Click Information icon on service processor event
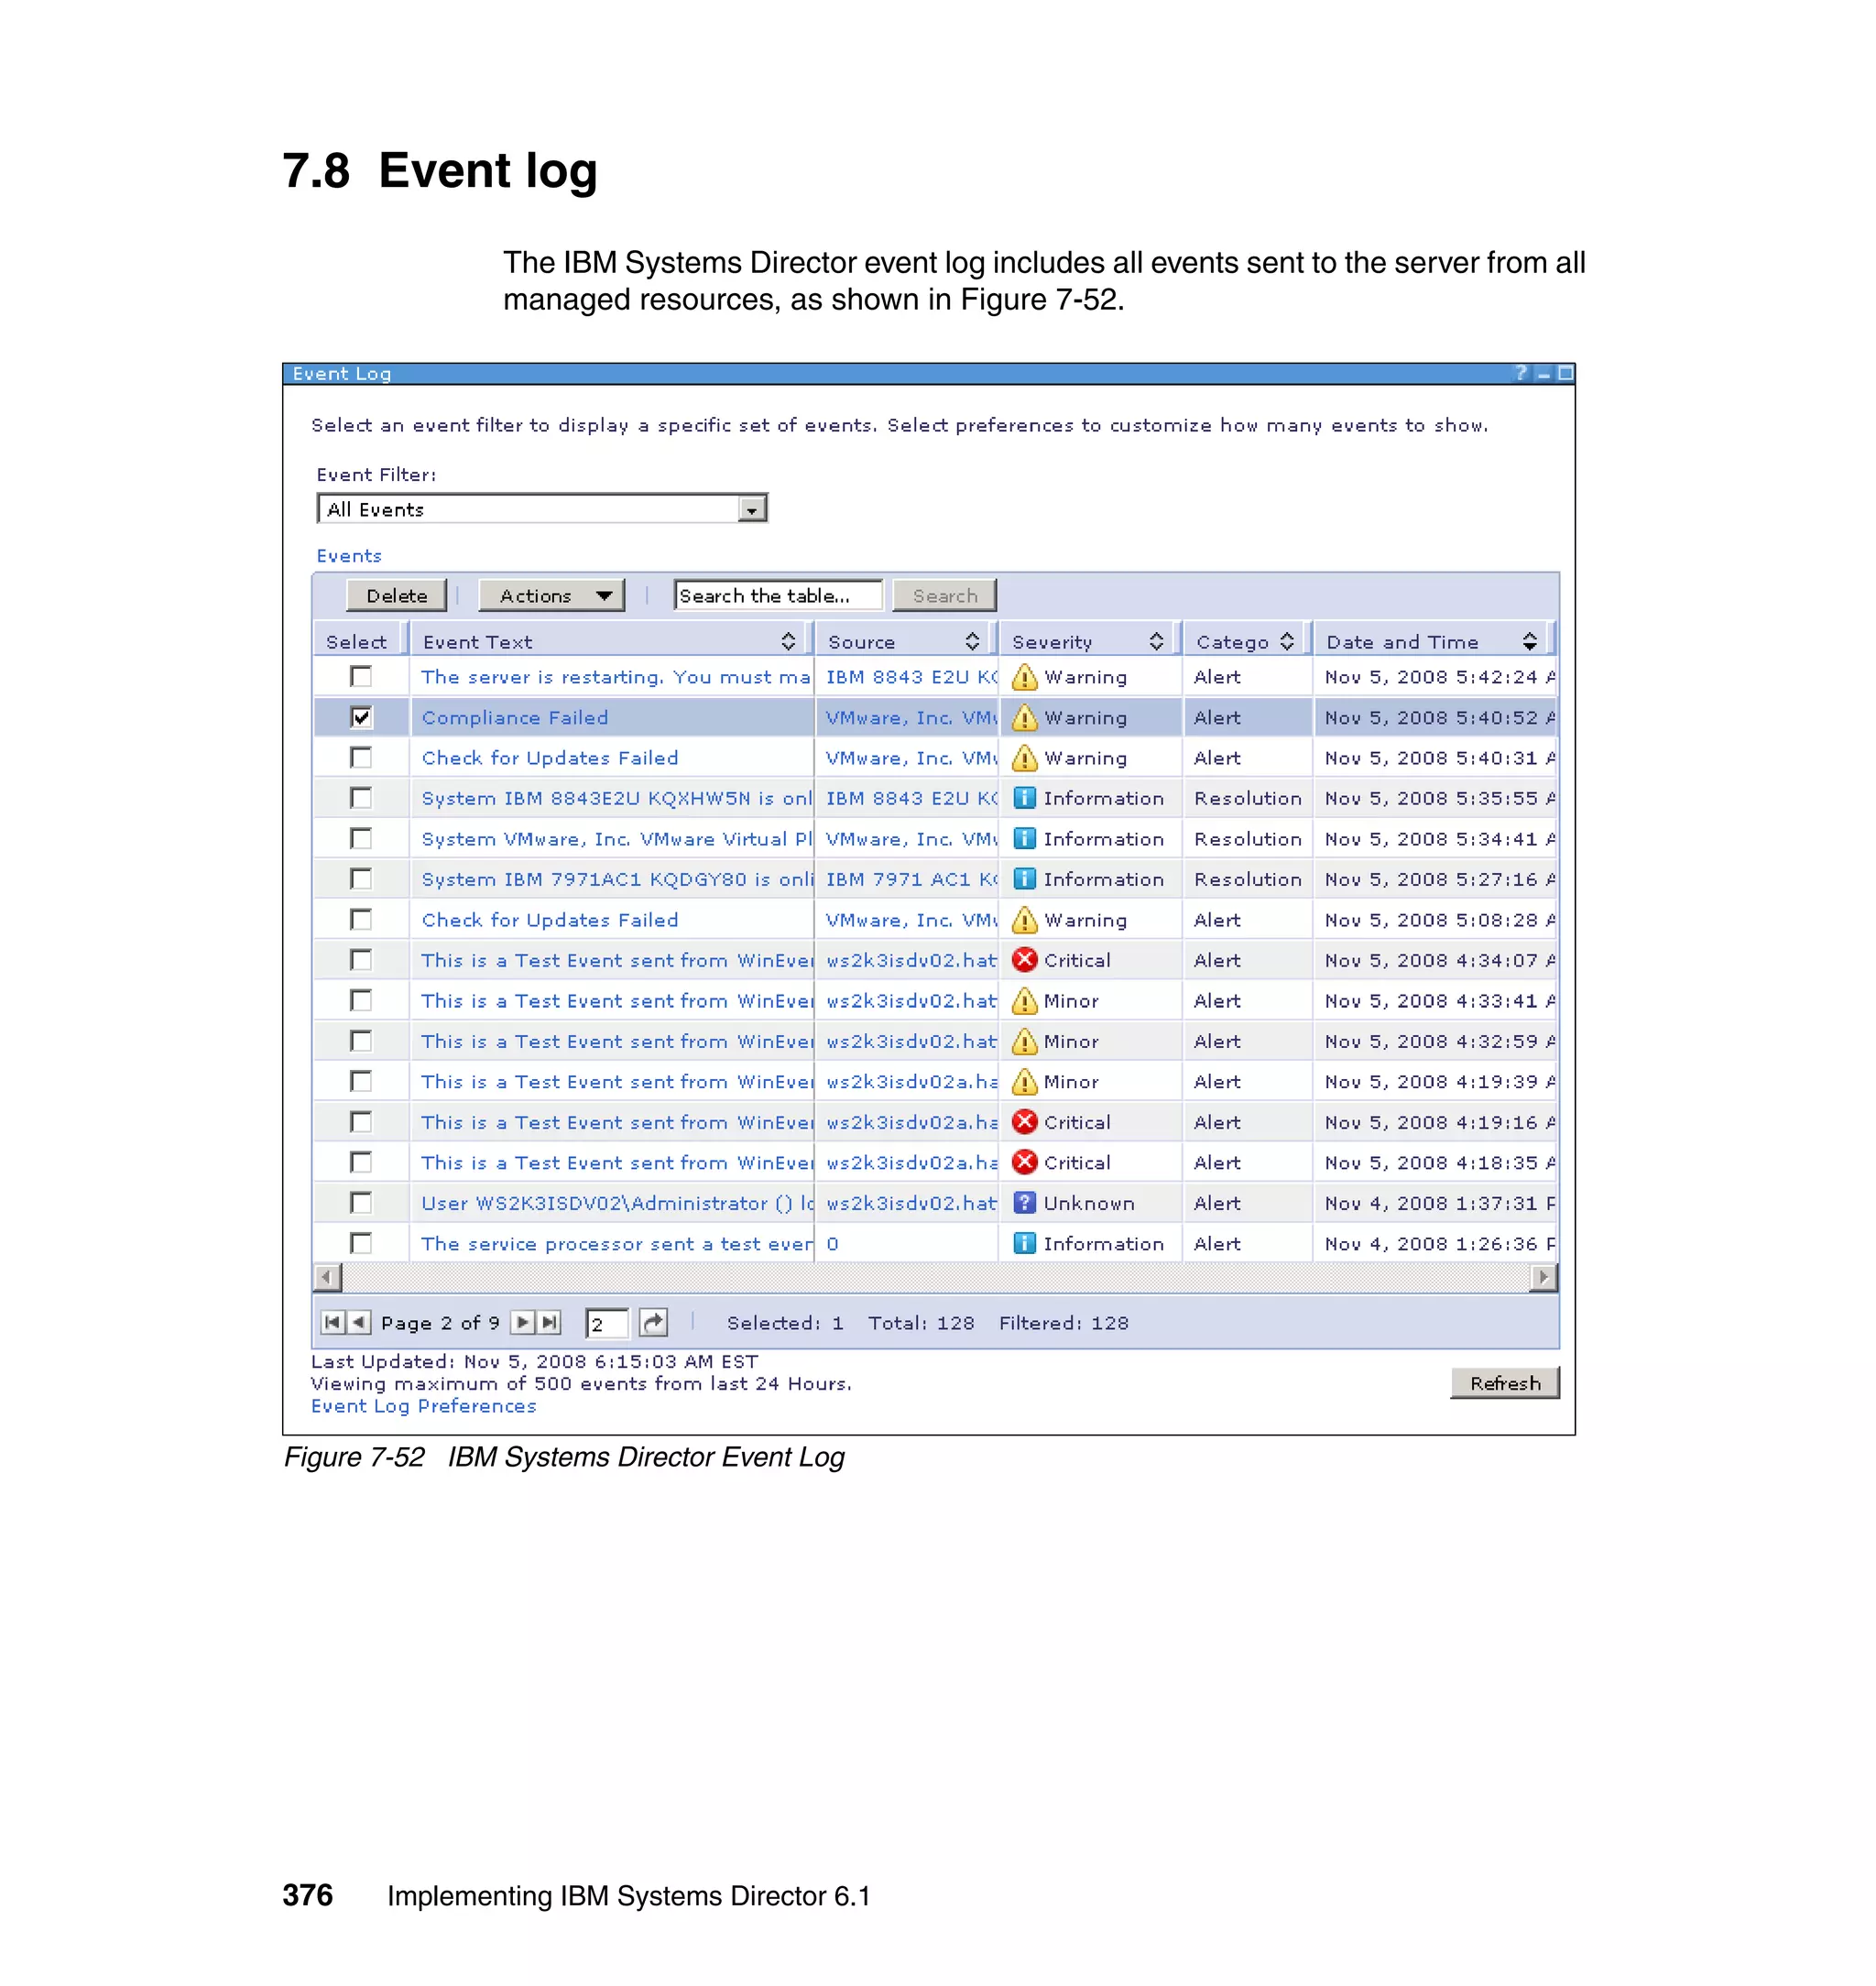Image resolution: width=1876 pixels, height=1986 pixels. (1024, 1243)
